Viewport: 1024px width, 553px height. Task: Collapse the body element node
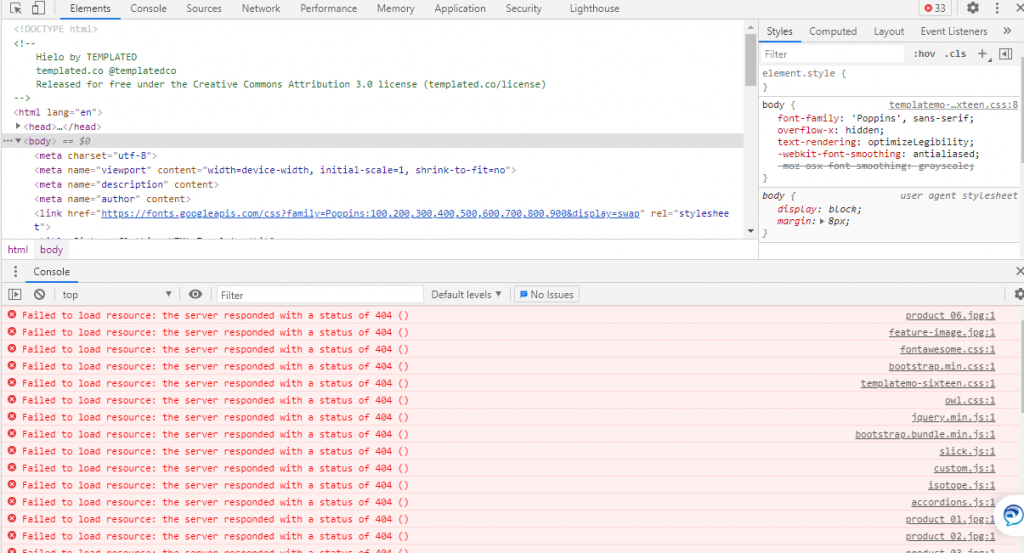point(18,140)
